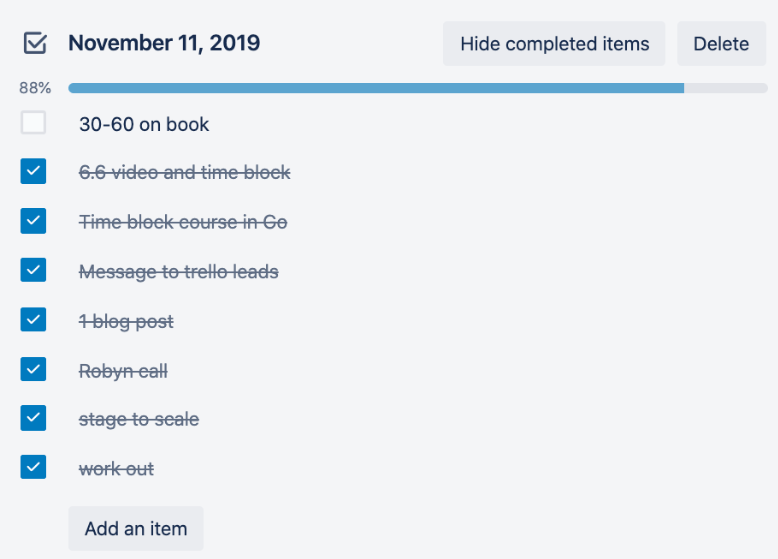The image size is (778, 559).
Task: Click the 'Message to trello leads' text
Action: (178, 272)
